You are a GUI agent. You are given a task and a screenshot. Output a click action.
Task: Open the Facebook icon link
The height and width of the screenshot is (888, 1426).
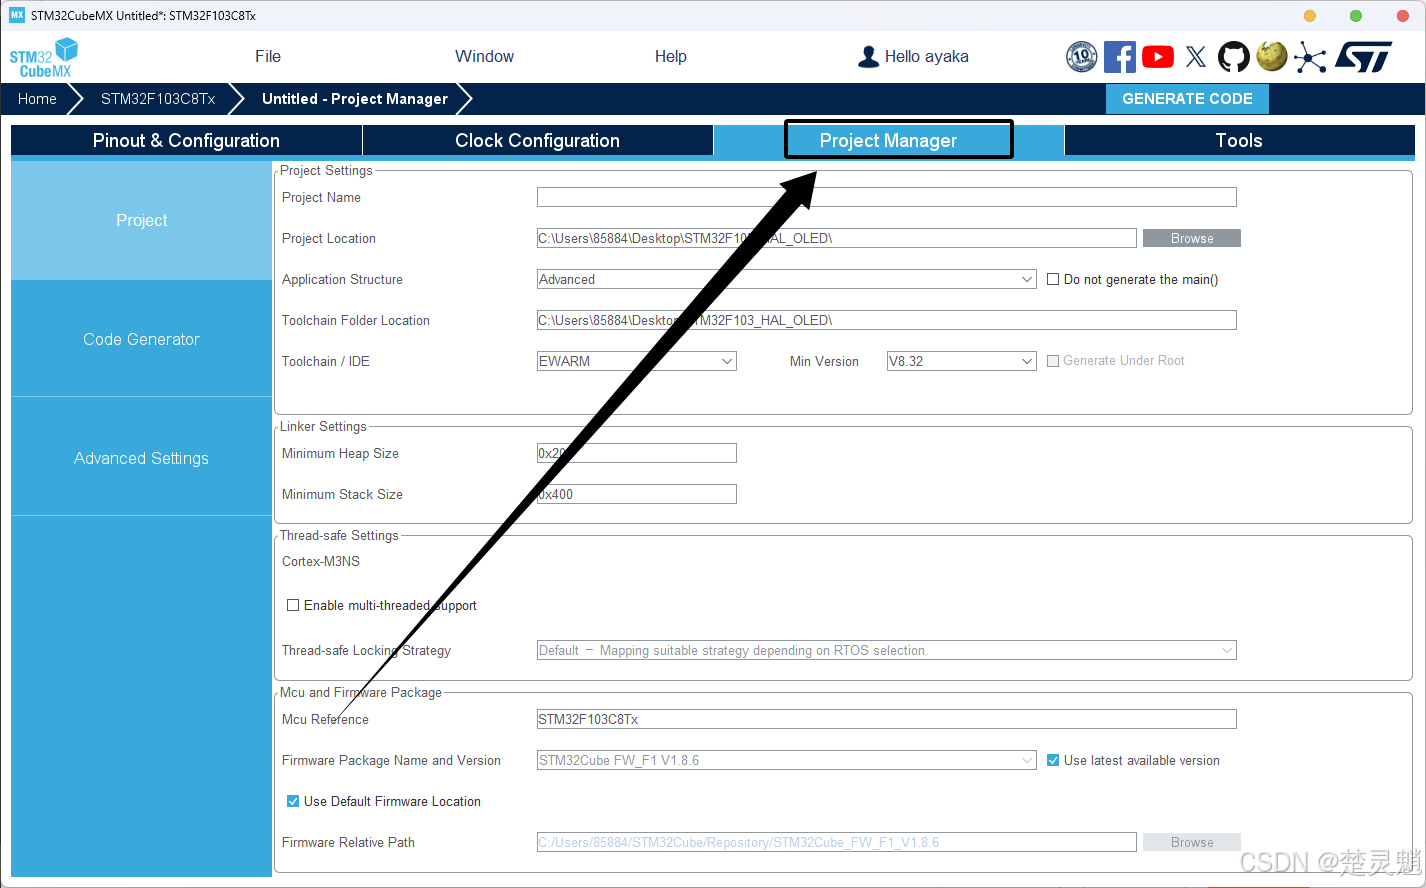tap(1120, 57)
